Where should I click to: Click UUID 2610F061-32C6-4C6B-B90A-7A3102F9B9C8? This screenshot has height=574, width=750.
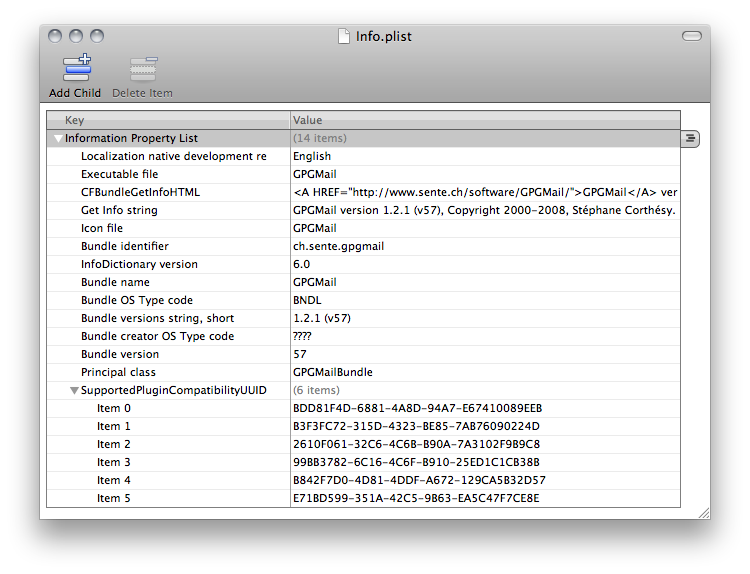point(417,444)
